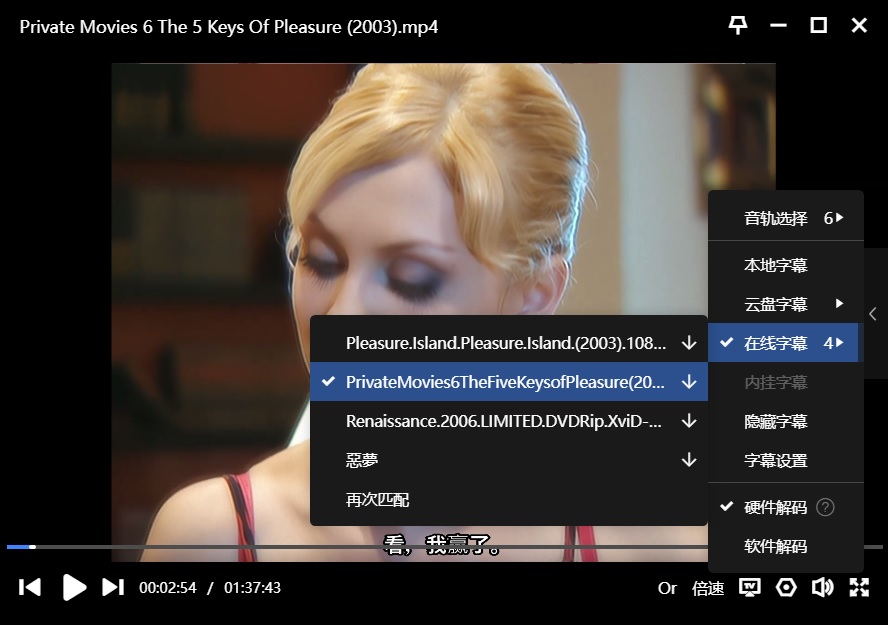This screenshot has height=625, width=888.
Task: Download the Renaissance.2006 subtitle file
Action: 688,421
